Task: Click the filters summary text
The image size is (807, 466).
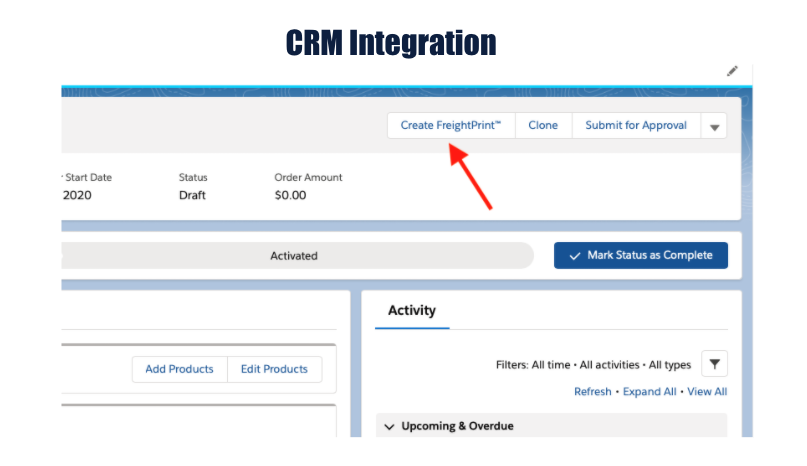Action: [x=593, y=365]
